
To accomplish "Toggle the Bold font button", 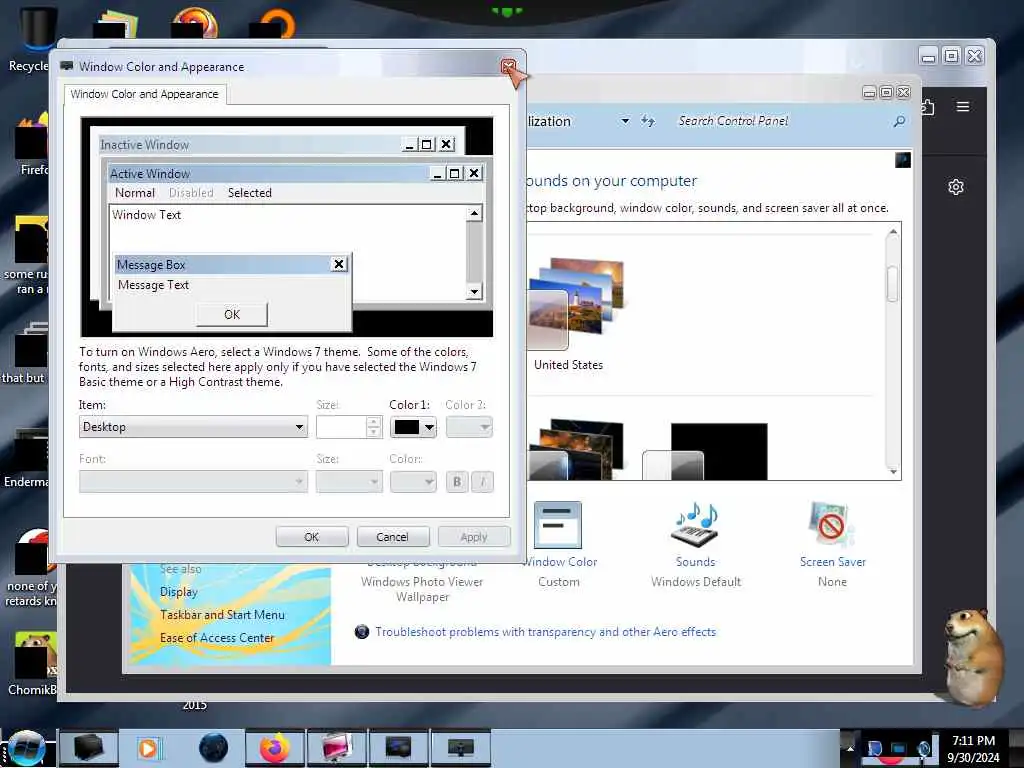I will pyautogui.click(x=457, y=481).
